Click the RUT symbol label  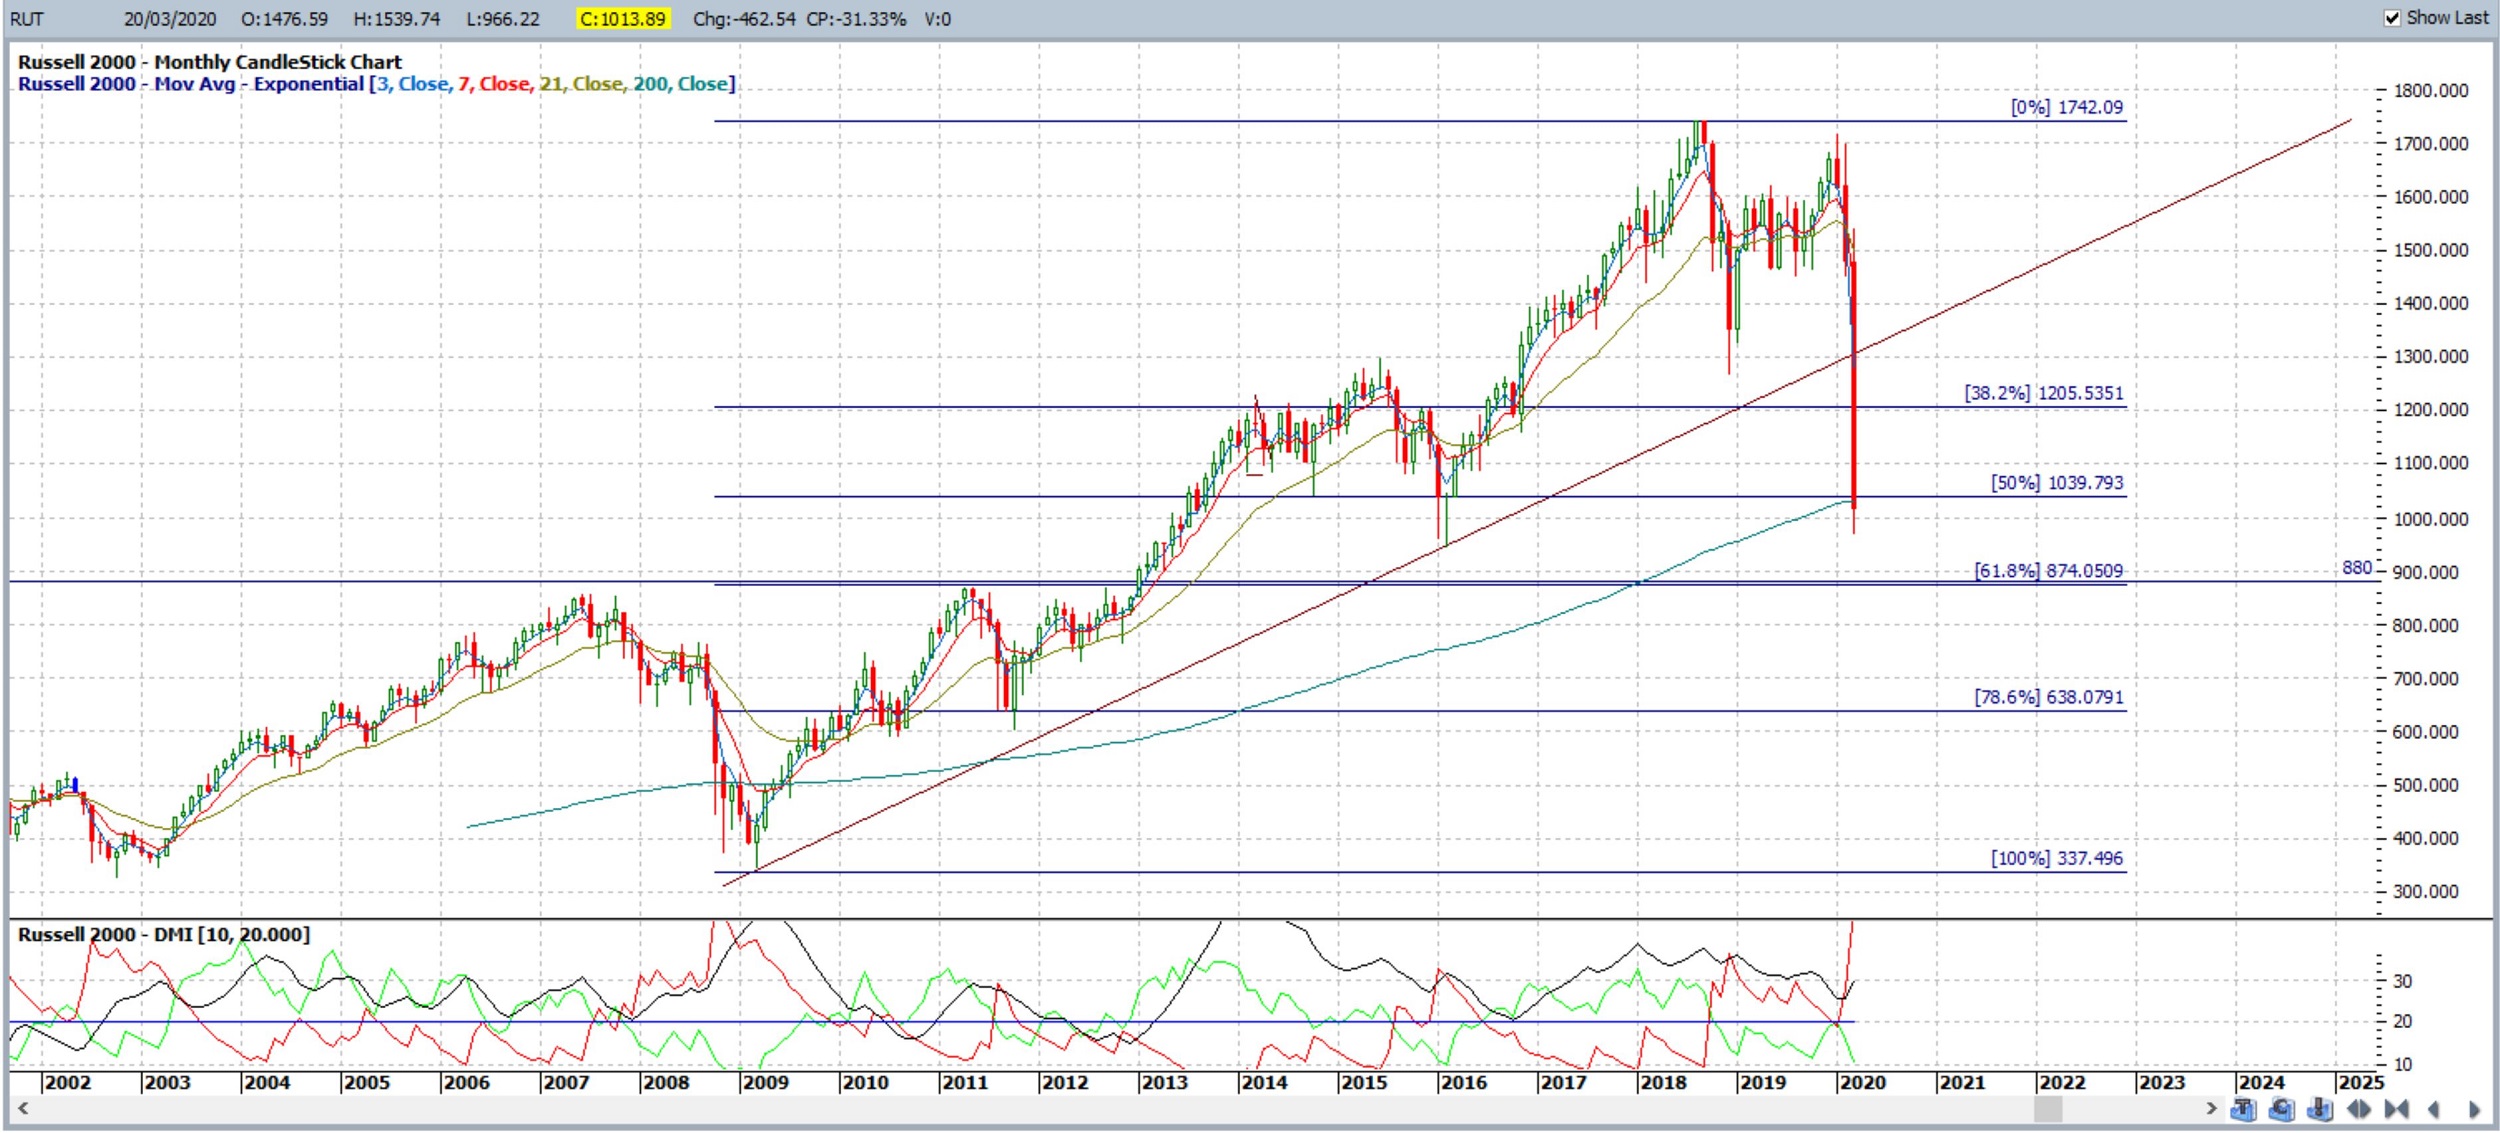27,19
